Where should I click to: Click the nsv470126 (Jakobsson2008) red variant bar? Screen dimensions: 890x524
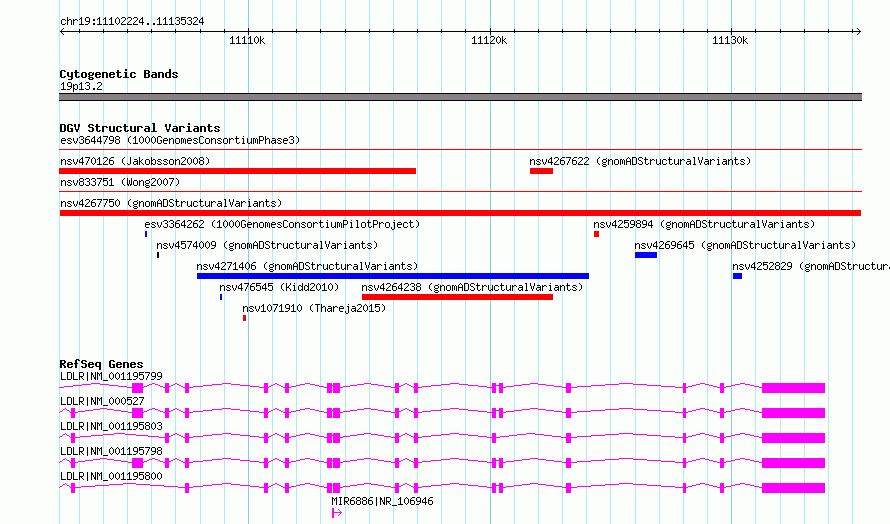click(237, 171)
